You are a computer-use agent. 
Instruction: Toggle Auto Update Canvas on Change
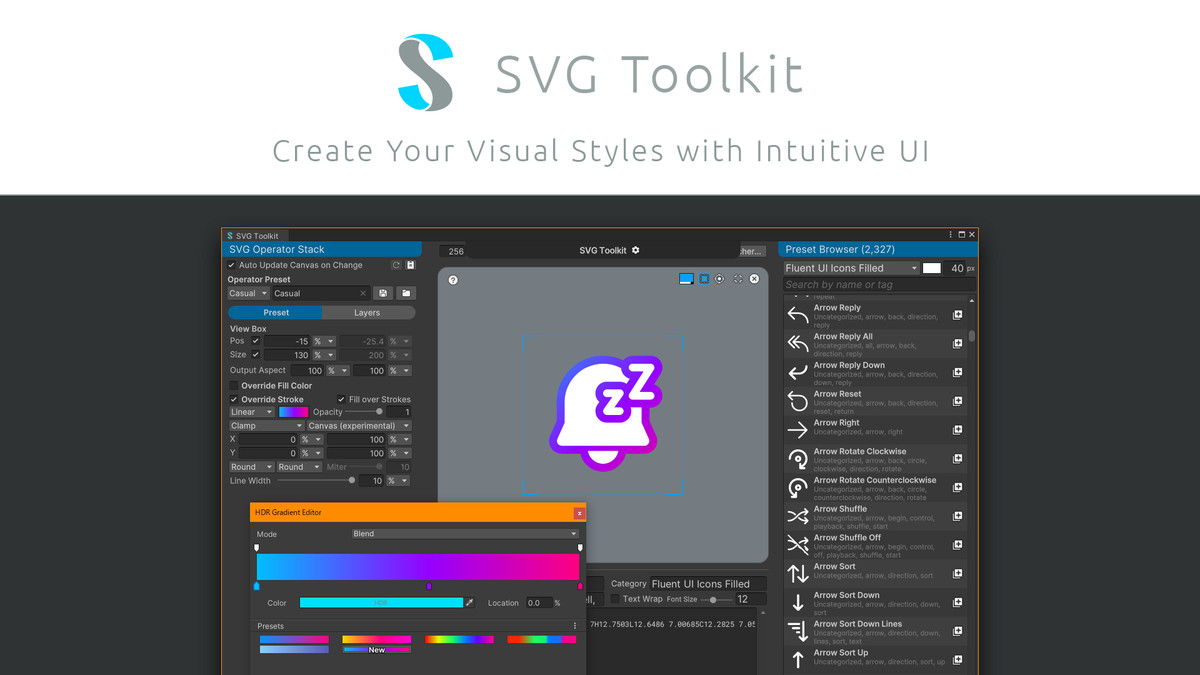[x=233, y=265]
